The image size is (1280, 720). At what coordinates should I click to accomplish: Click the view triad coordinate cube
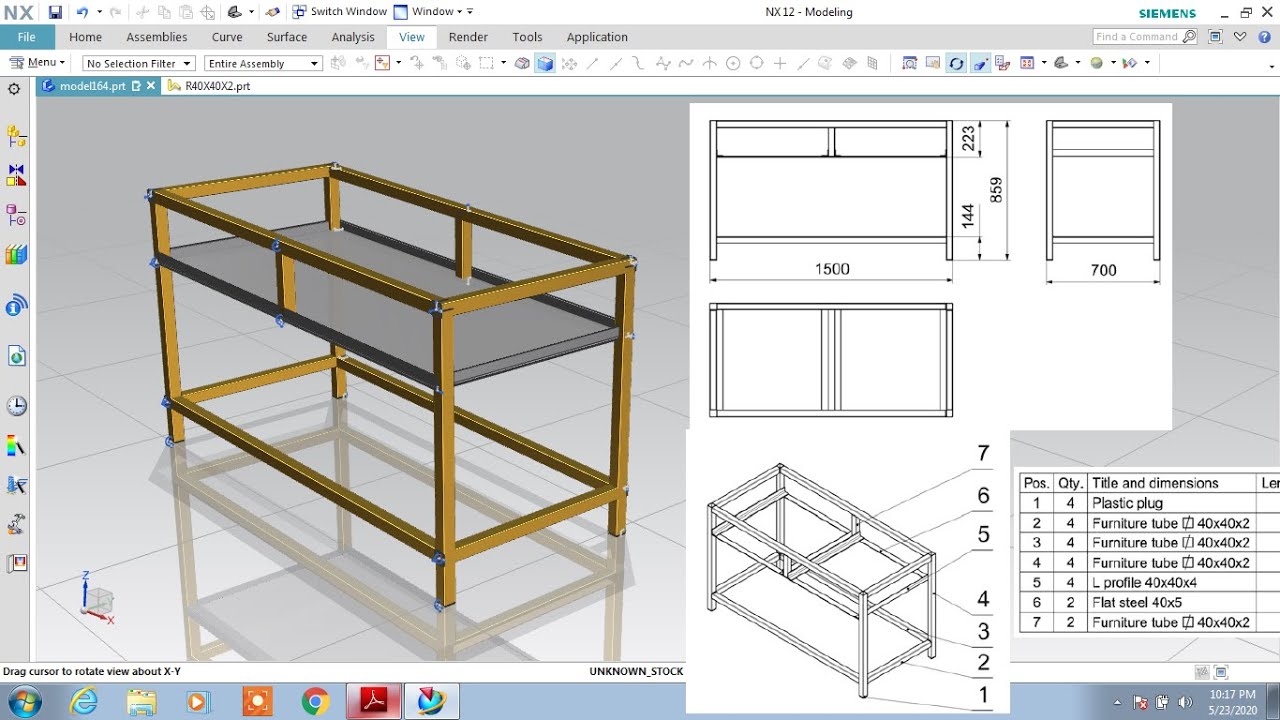click(97, 600)
